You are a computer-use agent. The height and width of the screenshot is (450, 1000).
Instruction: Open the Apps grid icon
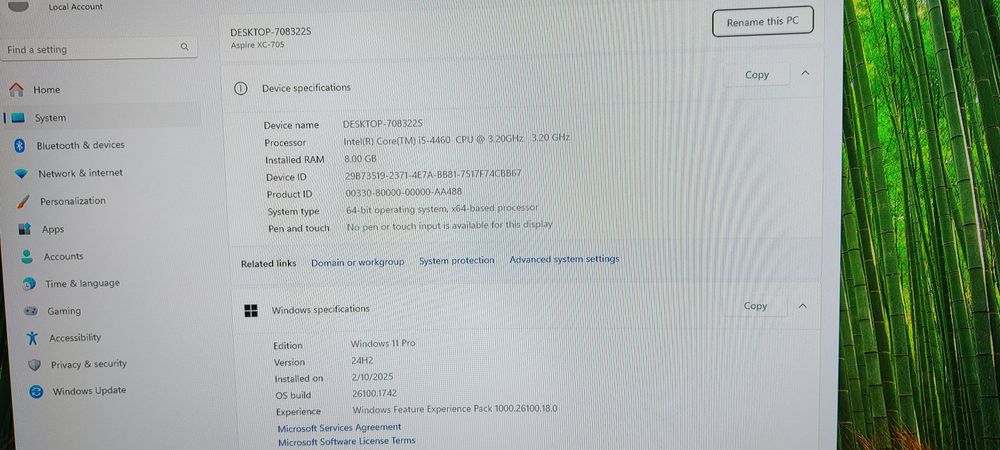click(25, 229)
